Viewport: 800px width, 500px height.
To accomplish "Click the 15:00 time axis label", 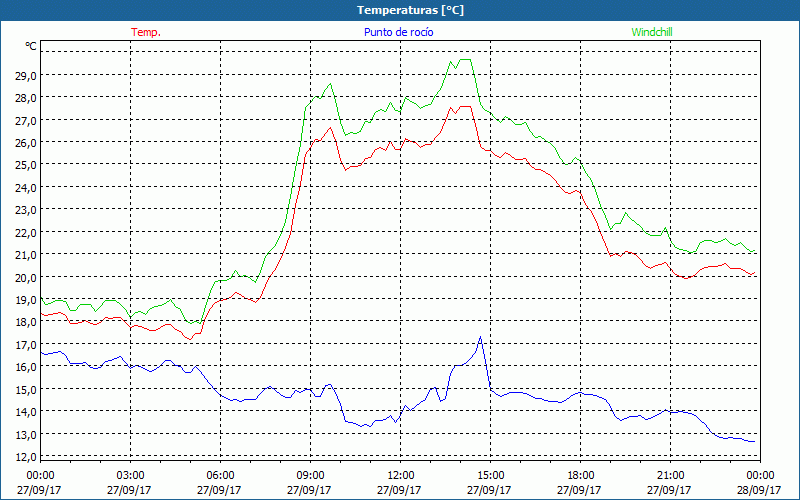I will pos(490,475).
